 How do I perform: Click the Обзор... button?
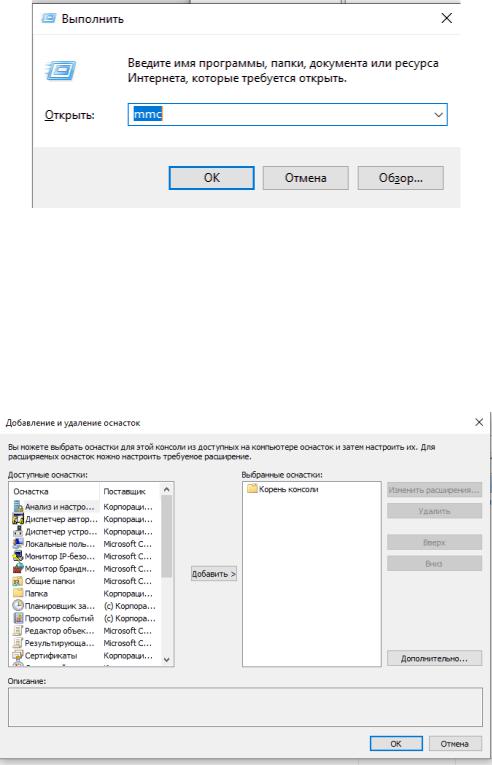[x=401, y=178]
